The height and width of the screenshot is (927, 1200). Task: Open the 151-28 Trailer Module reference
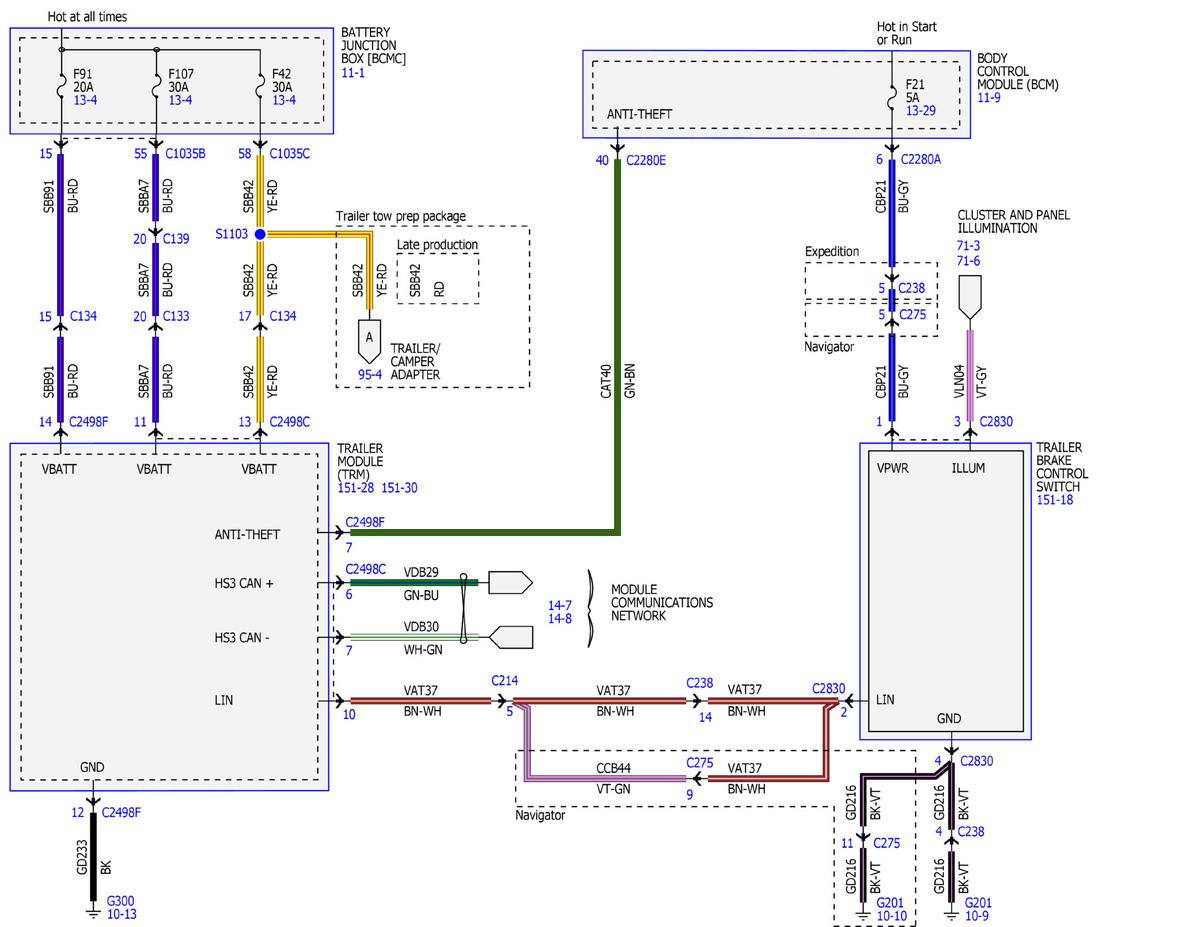pyautogui.click(x=357, y=487)
